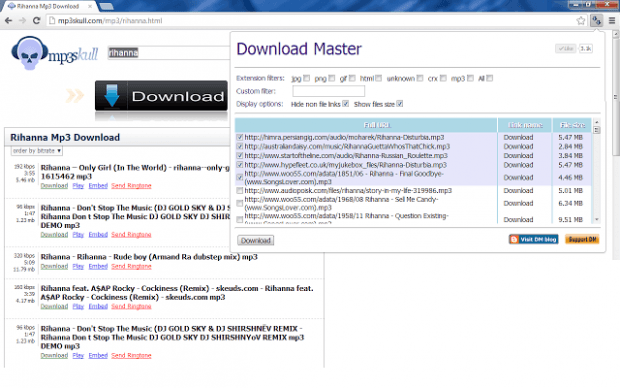
Task: Click the Download button in Download Master
Action: pos(256,240)
